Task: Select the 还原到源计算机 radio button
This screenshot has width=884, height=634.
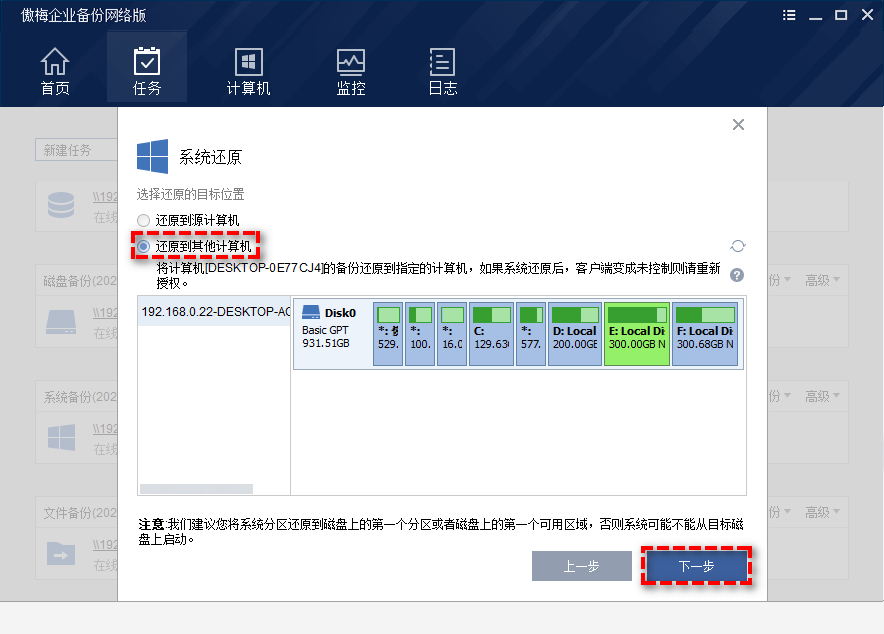Action: pos(143,220)
